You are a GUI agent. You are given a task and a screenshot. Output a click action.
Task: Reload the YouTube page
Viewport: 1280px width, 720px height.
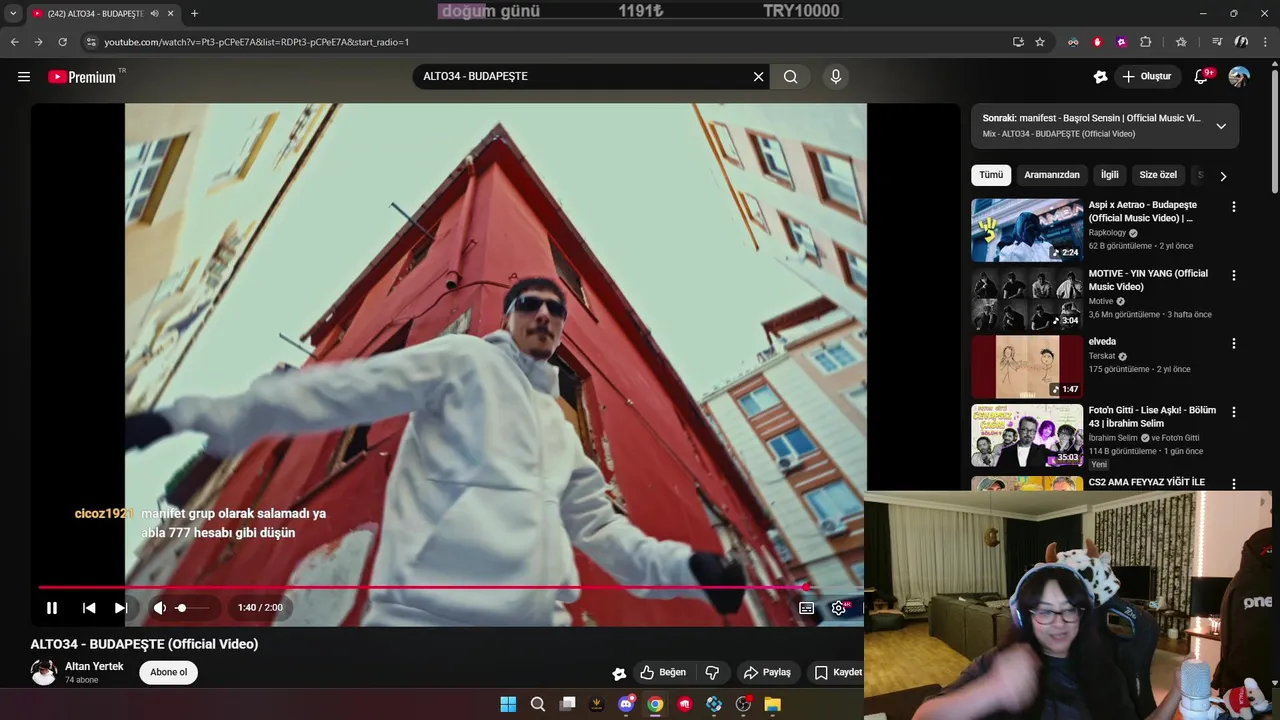pos(62,42)
